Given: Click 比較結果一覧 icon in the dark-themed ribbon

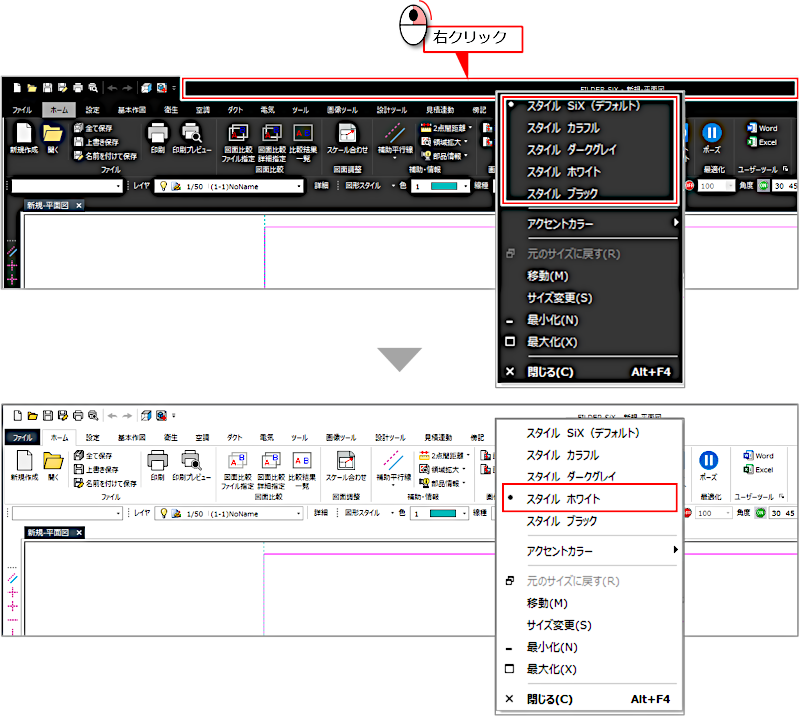Looking at the screenshot, I should [x=303, y=133].
